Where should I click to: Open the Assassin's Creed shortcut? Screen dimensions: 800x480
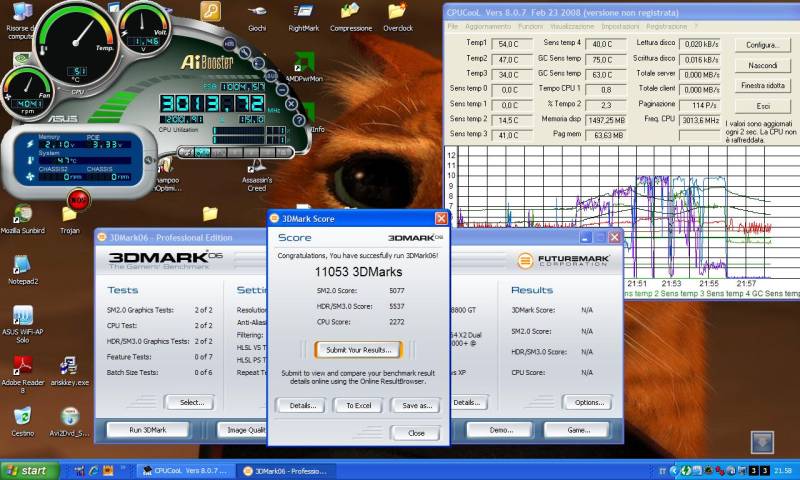click(x=257, y=176)
